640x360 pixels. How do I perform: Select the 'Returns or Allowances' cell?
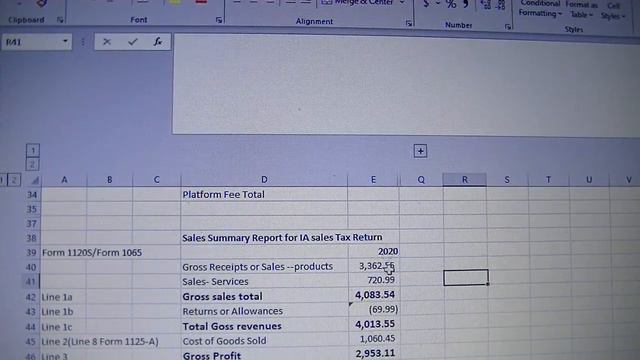(264, 311)
